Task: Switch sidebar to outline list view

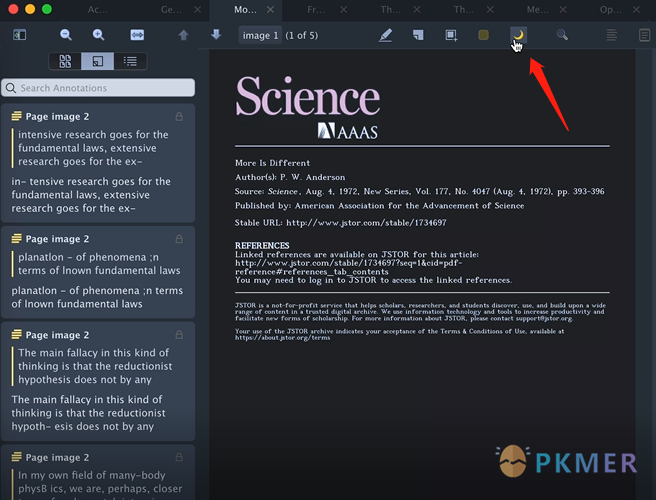Action: (130, 62)
